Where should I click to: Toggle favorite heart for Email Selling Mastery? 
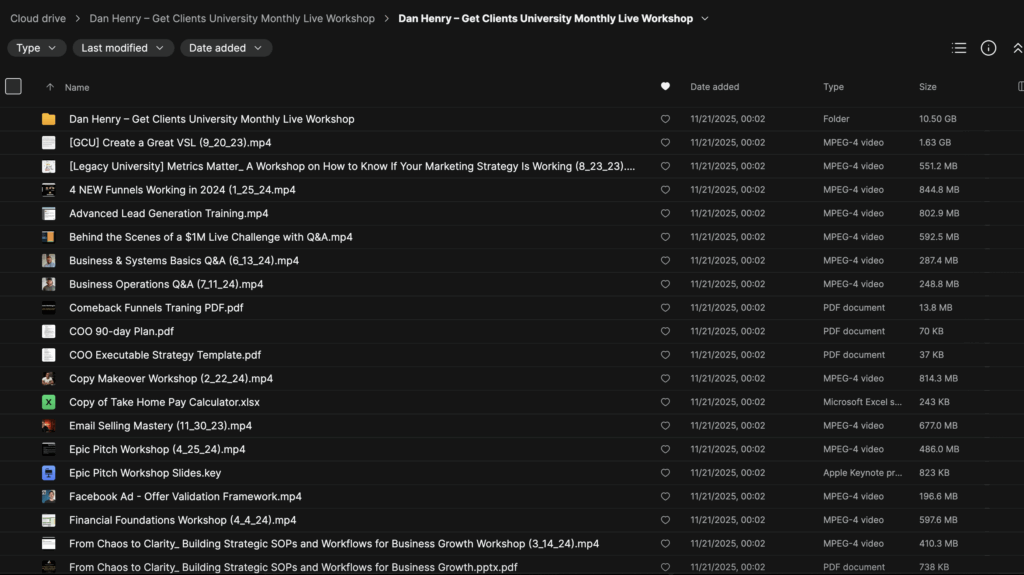pyautogui.click(x=665, y=426)
